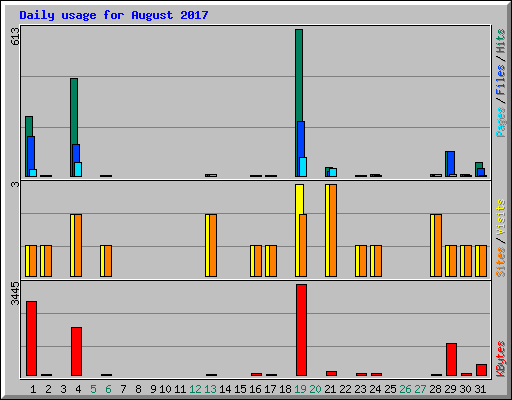Click the green day label "12"
Screen dimensions: 512x400
click(x=195, y=389)
